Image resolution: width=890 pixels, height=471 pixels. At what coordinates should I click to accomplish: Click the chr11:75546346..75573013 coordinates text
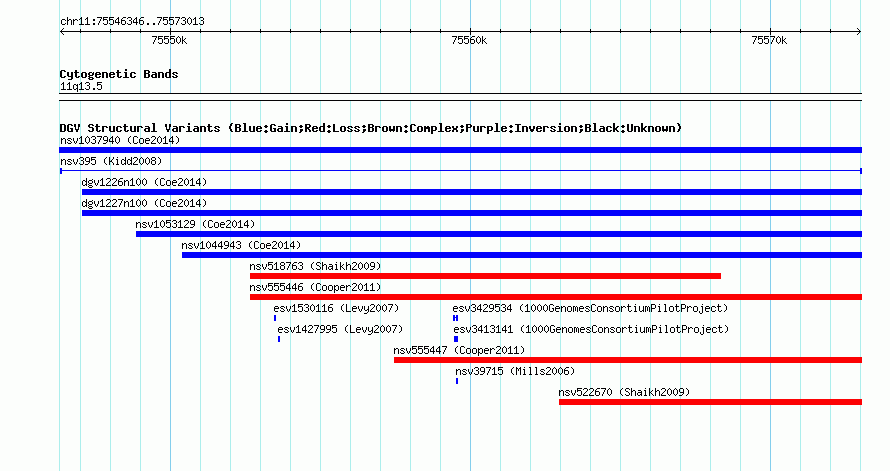(x=132, y=21)
